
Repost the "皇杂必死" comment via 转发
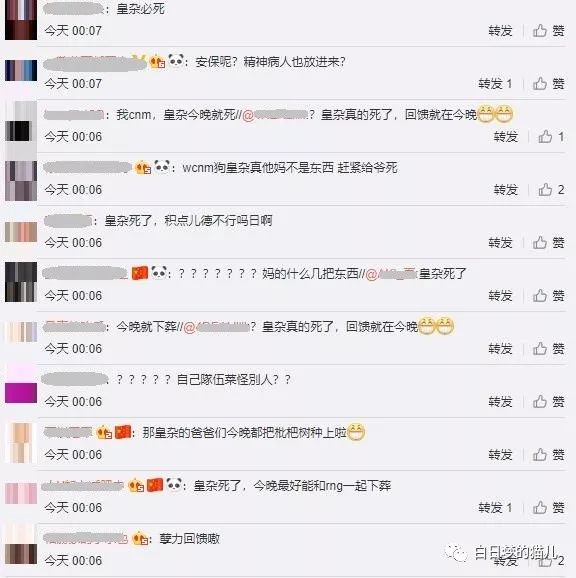500,31
